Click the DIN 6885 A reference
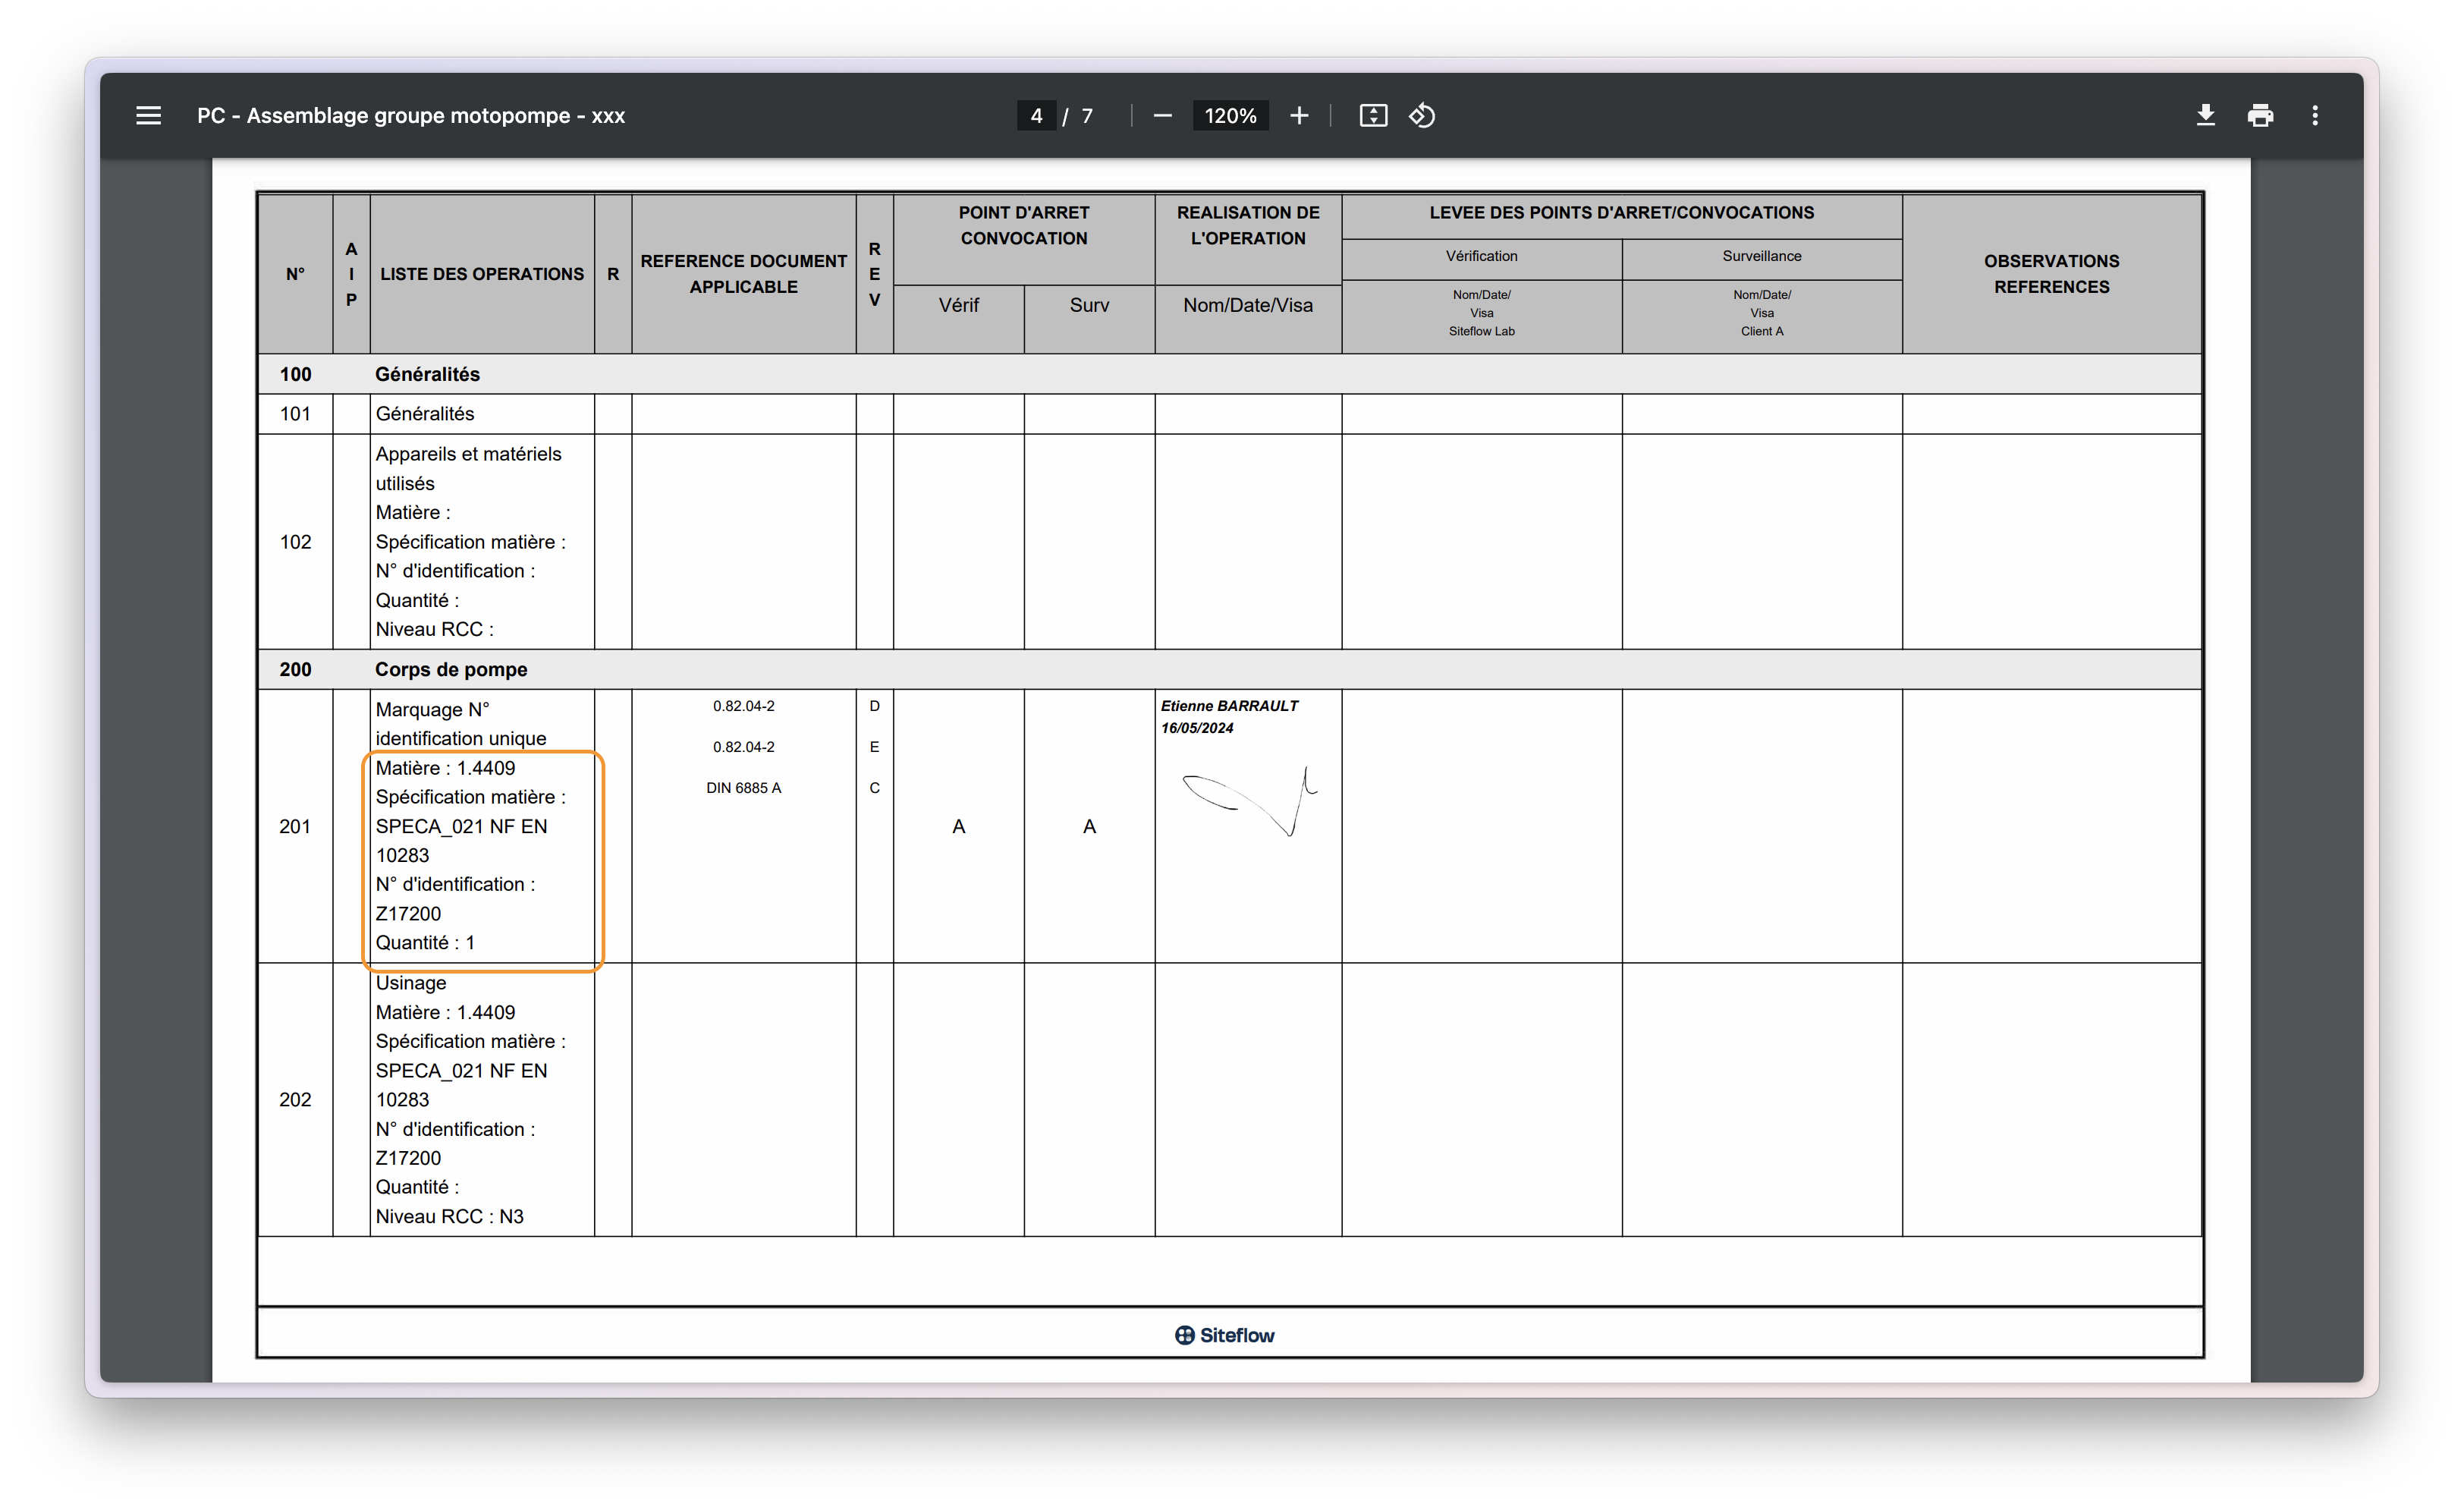The width and height of the screenshot is (2464, 1510). [x=743, y=788]
